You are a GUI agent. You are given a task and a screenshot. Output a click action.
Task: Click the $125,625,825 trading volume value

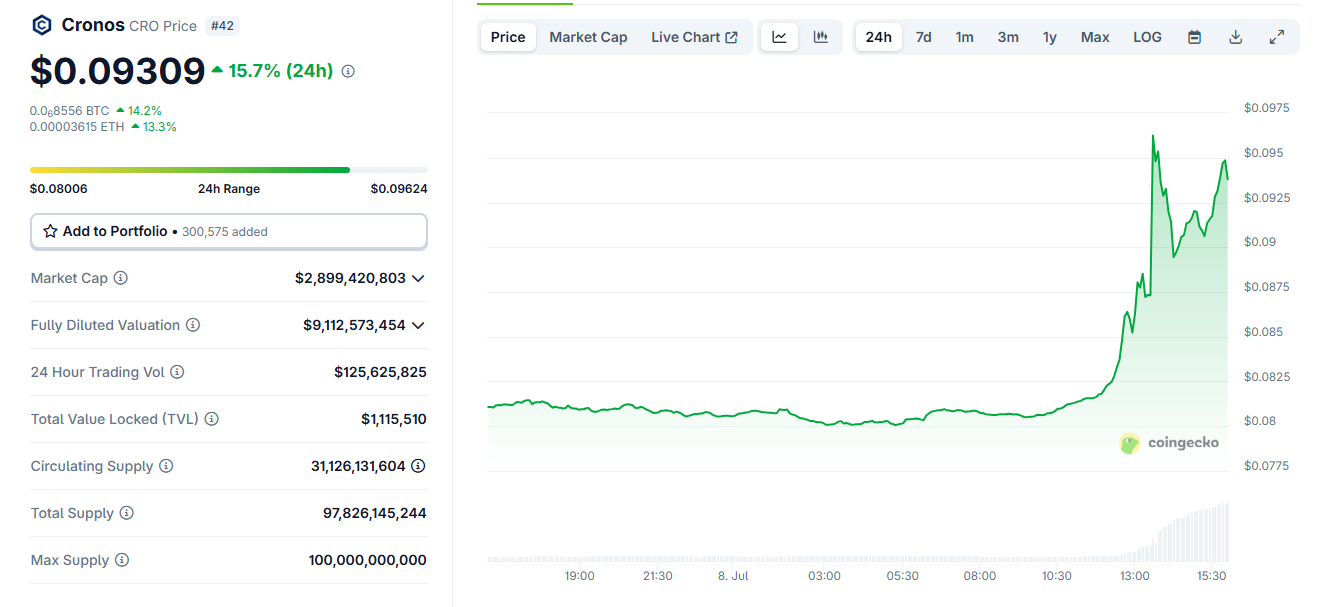(x=380, y=372)
